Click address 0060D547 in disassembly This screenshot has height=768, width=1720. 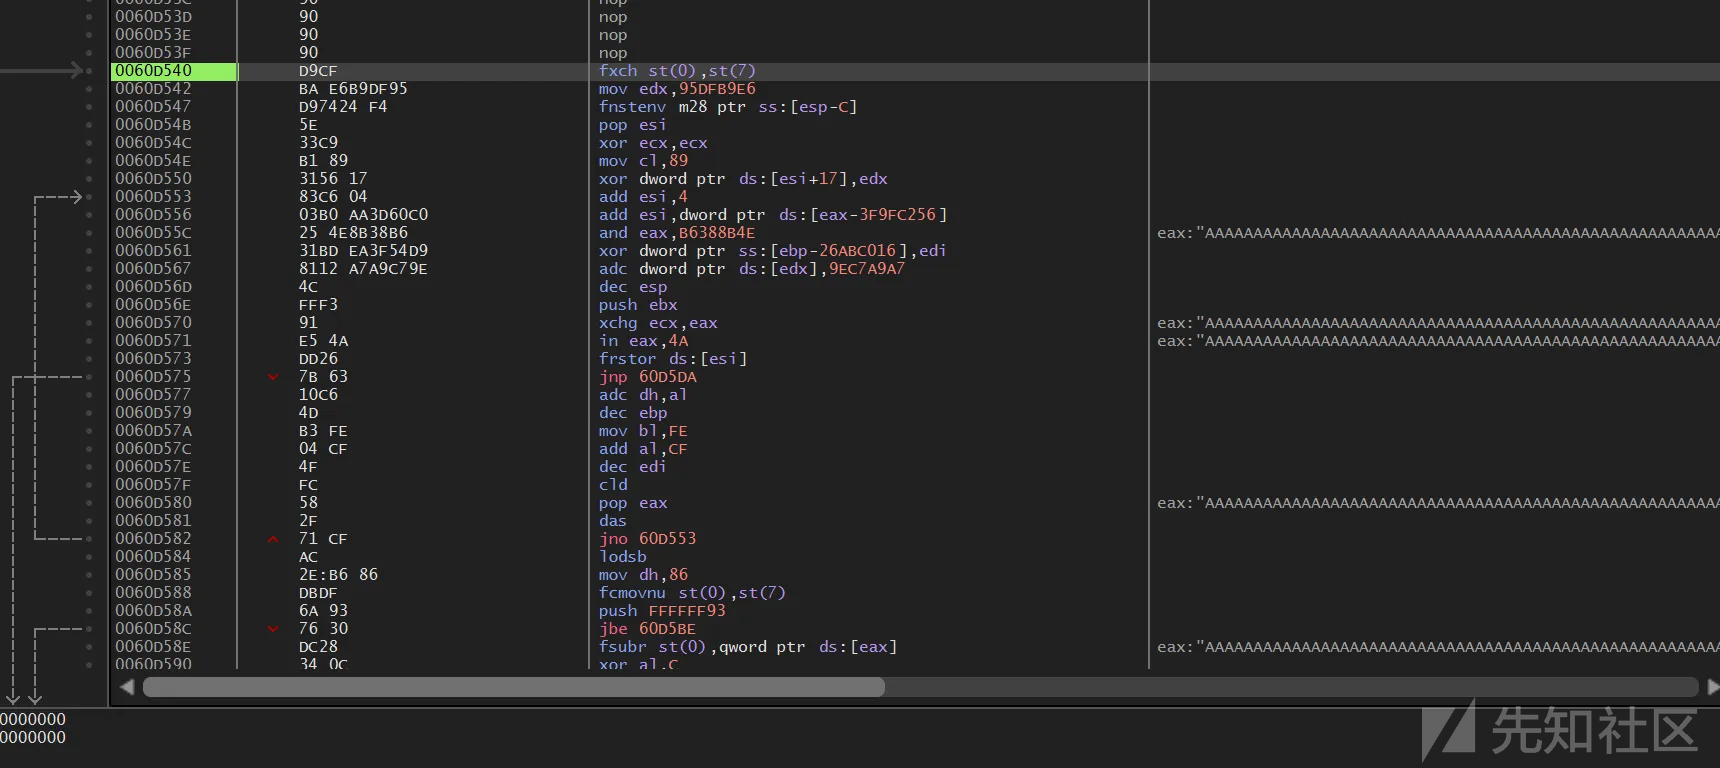click(x=153, y=107)
